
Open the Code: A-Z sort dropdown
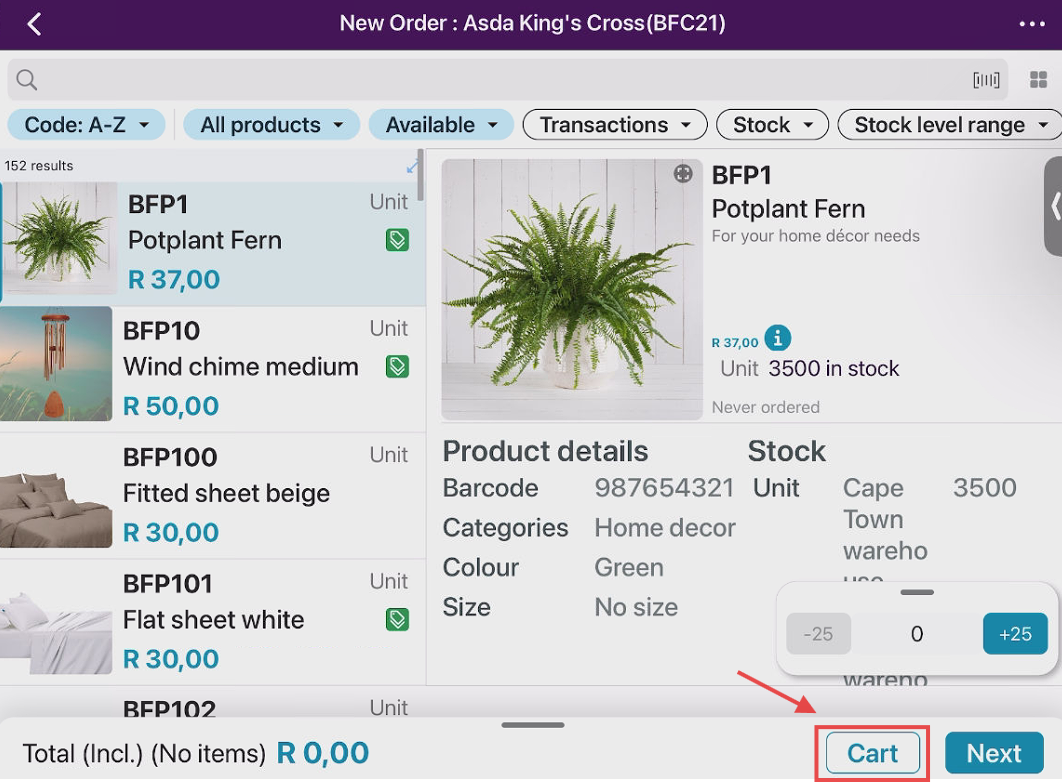(x=86, y=125)
